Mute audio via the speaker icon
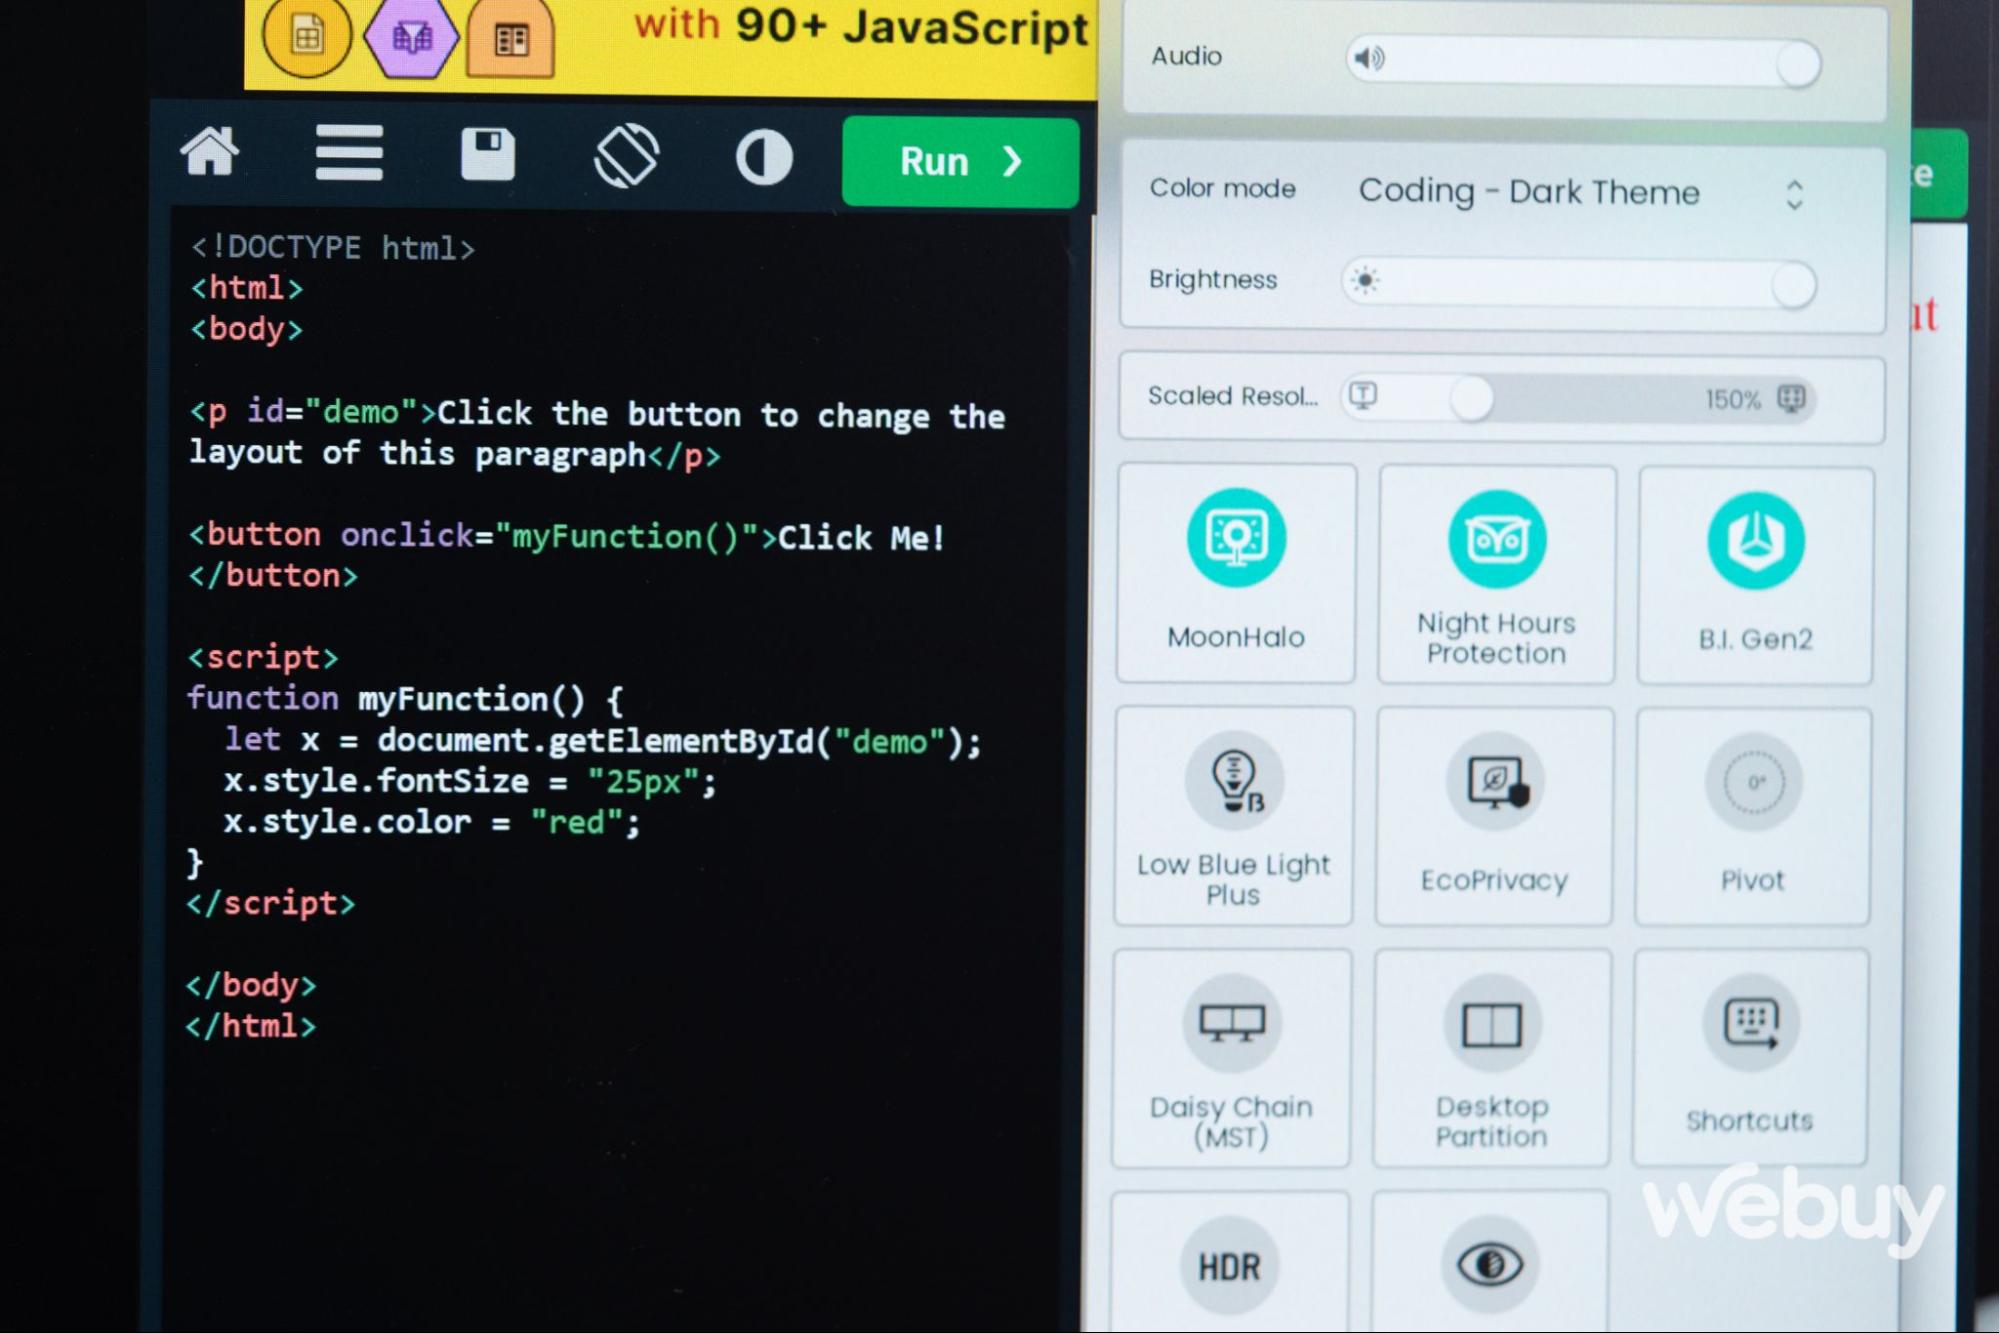 [1369, 58]
